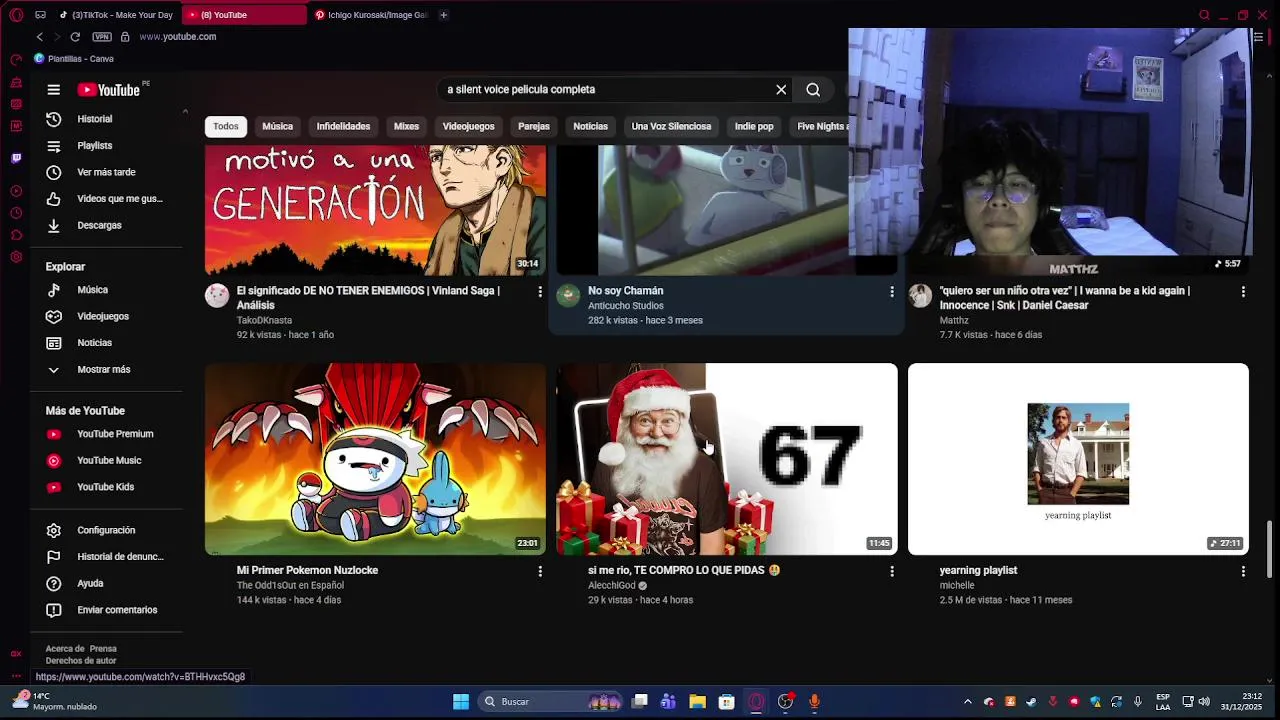This screenshot has height=720, width=1280.
Task: Open YouTube Kids link
Action: click(x=107, y=487)
